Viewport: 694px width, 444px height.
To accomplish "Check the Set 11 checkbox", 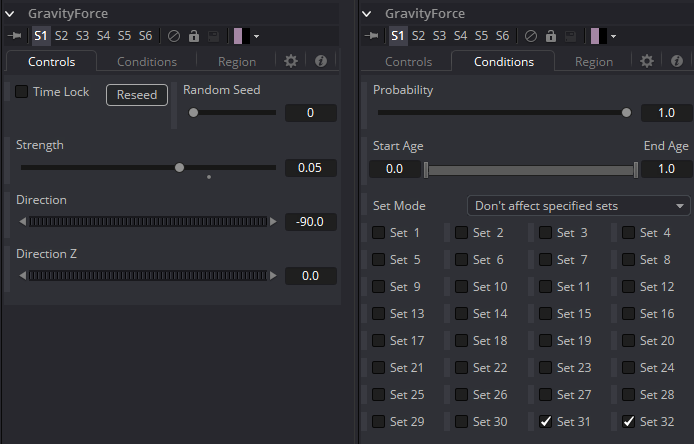I will [545, 287].
